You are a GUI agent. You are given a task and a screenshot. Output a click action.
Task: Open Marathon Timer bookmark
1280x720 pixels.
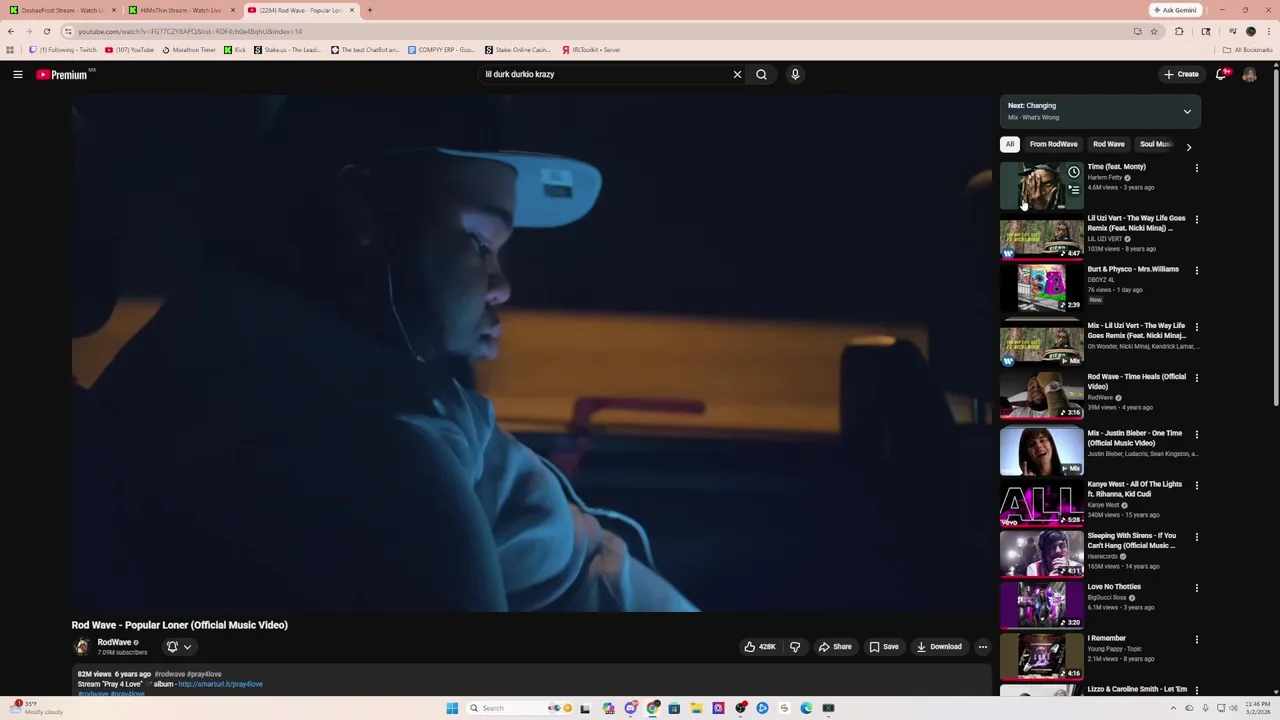189,49
